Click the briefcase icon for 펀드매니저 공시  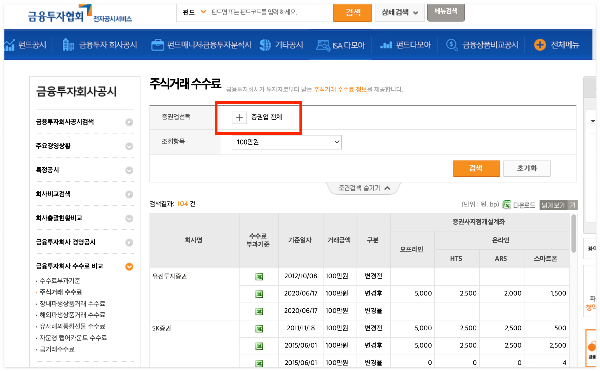pos(157,45)
